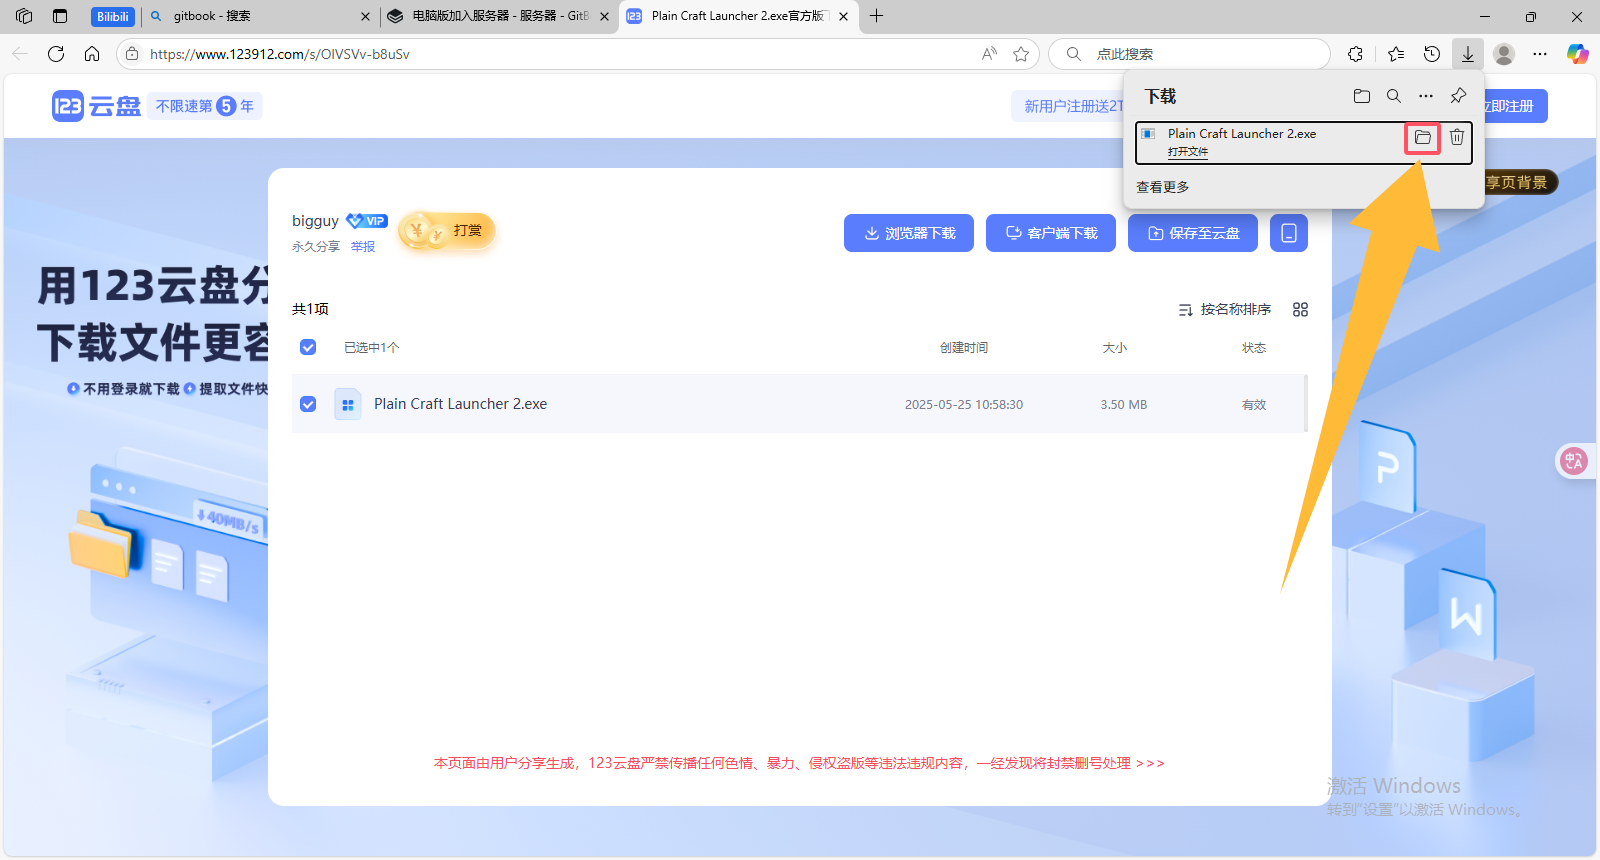
Task: Close the gitbook - 搜索 tab
Action: [x=365, y=16]
